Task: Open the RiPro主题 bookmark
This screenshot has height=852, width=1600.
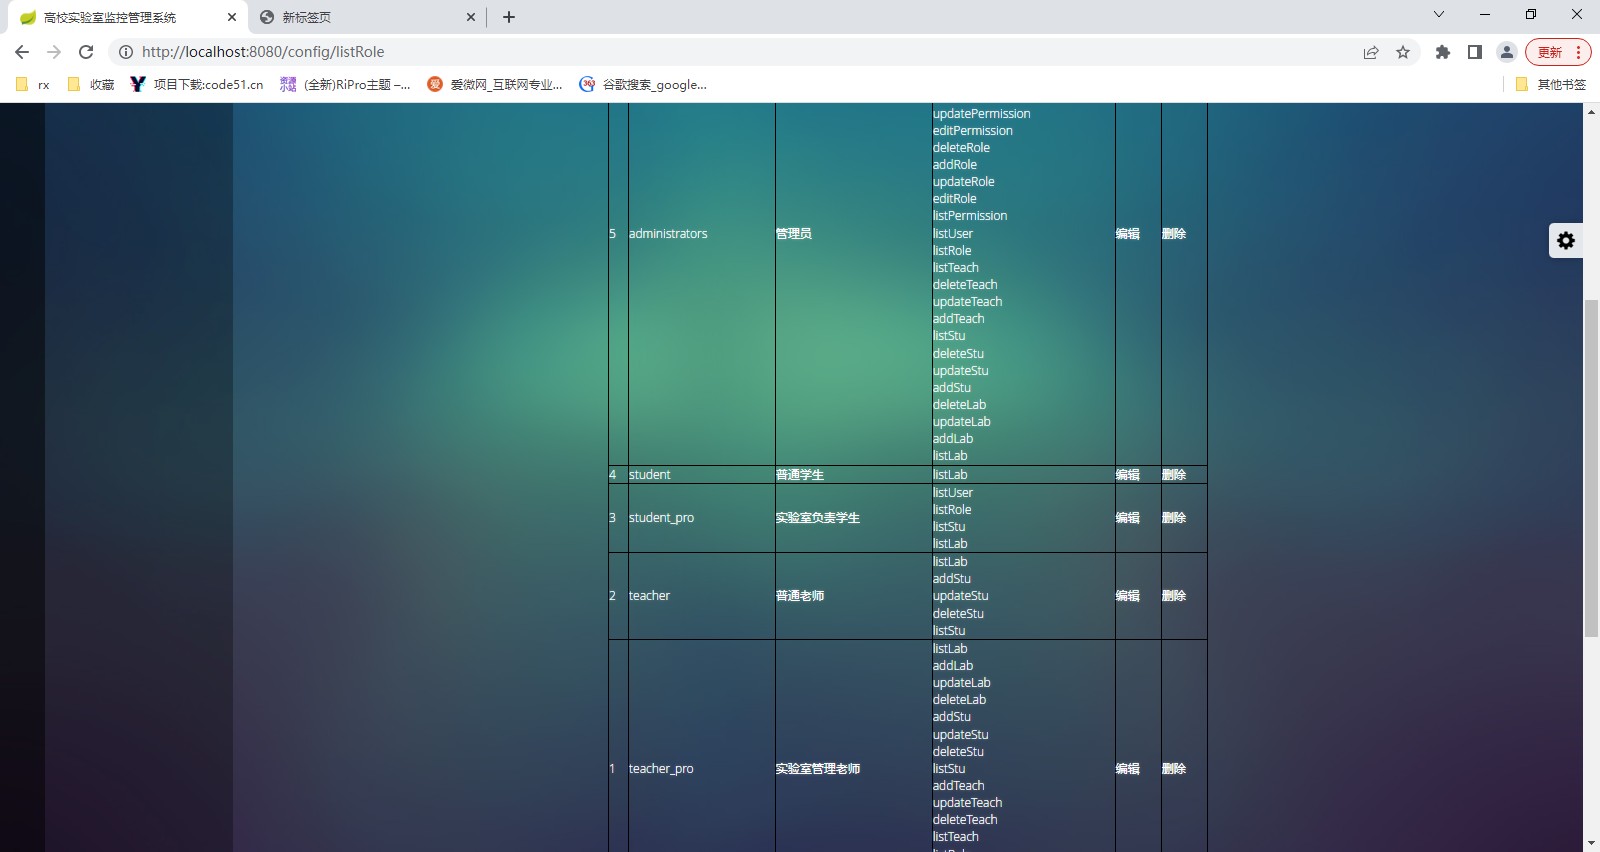Action: pos(345,85)
